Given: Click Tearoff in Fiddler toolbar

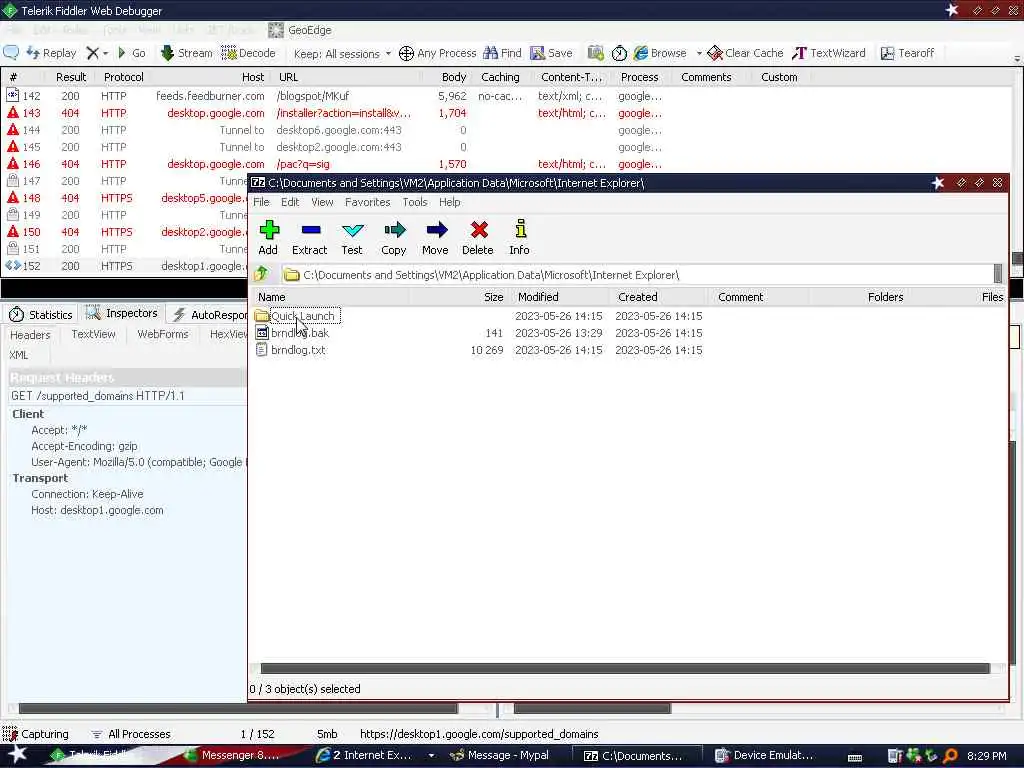Looking at the screenshot, I should click(x=907, y=54).
